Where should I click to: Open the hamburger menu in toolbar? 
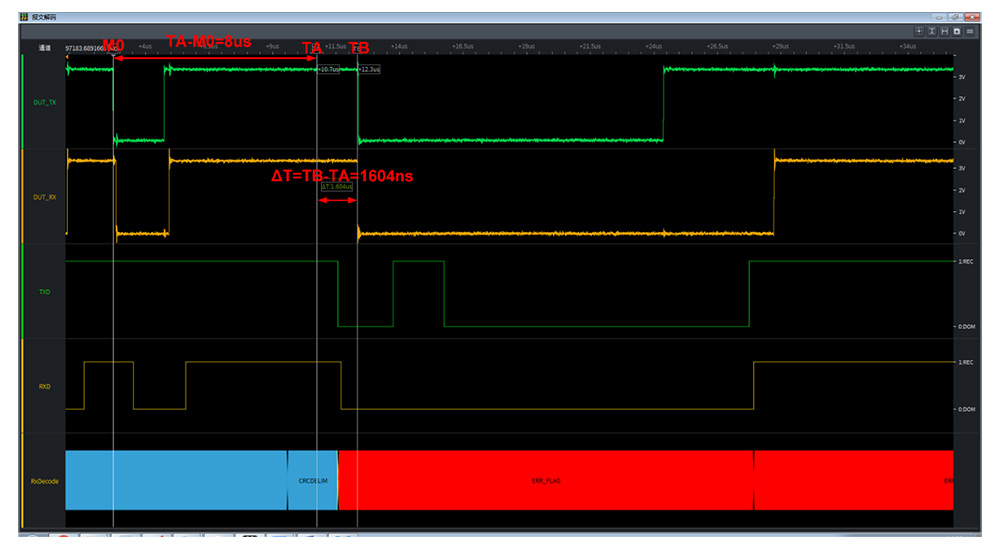tap(970, 31)
